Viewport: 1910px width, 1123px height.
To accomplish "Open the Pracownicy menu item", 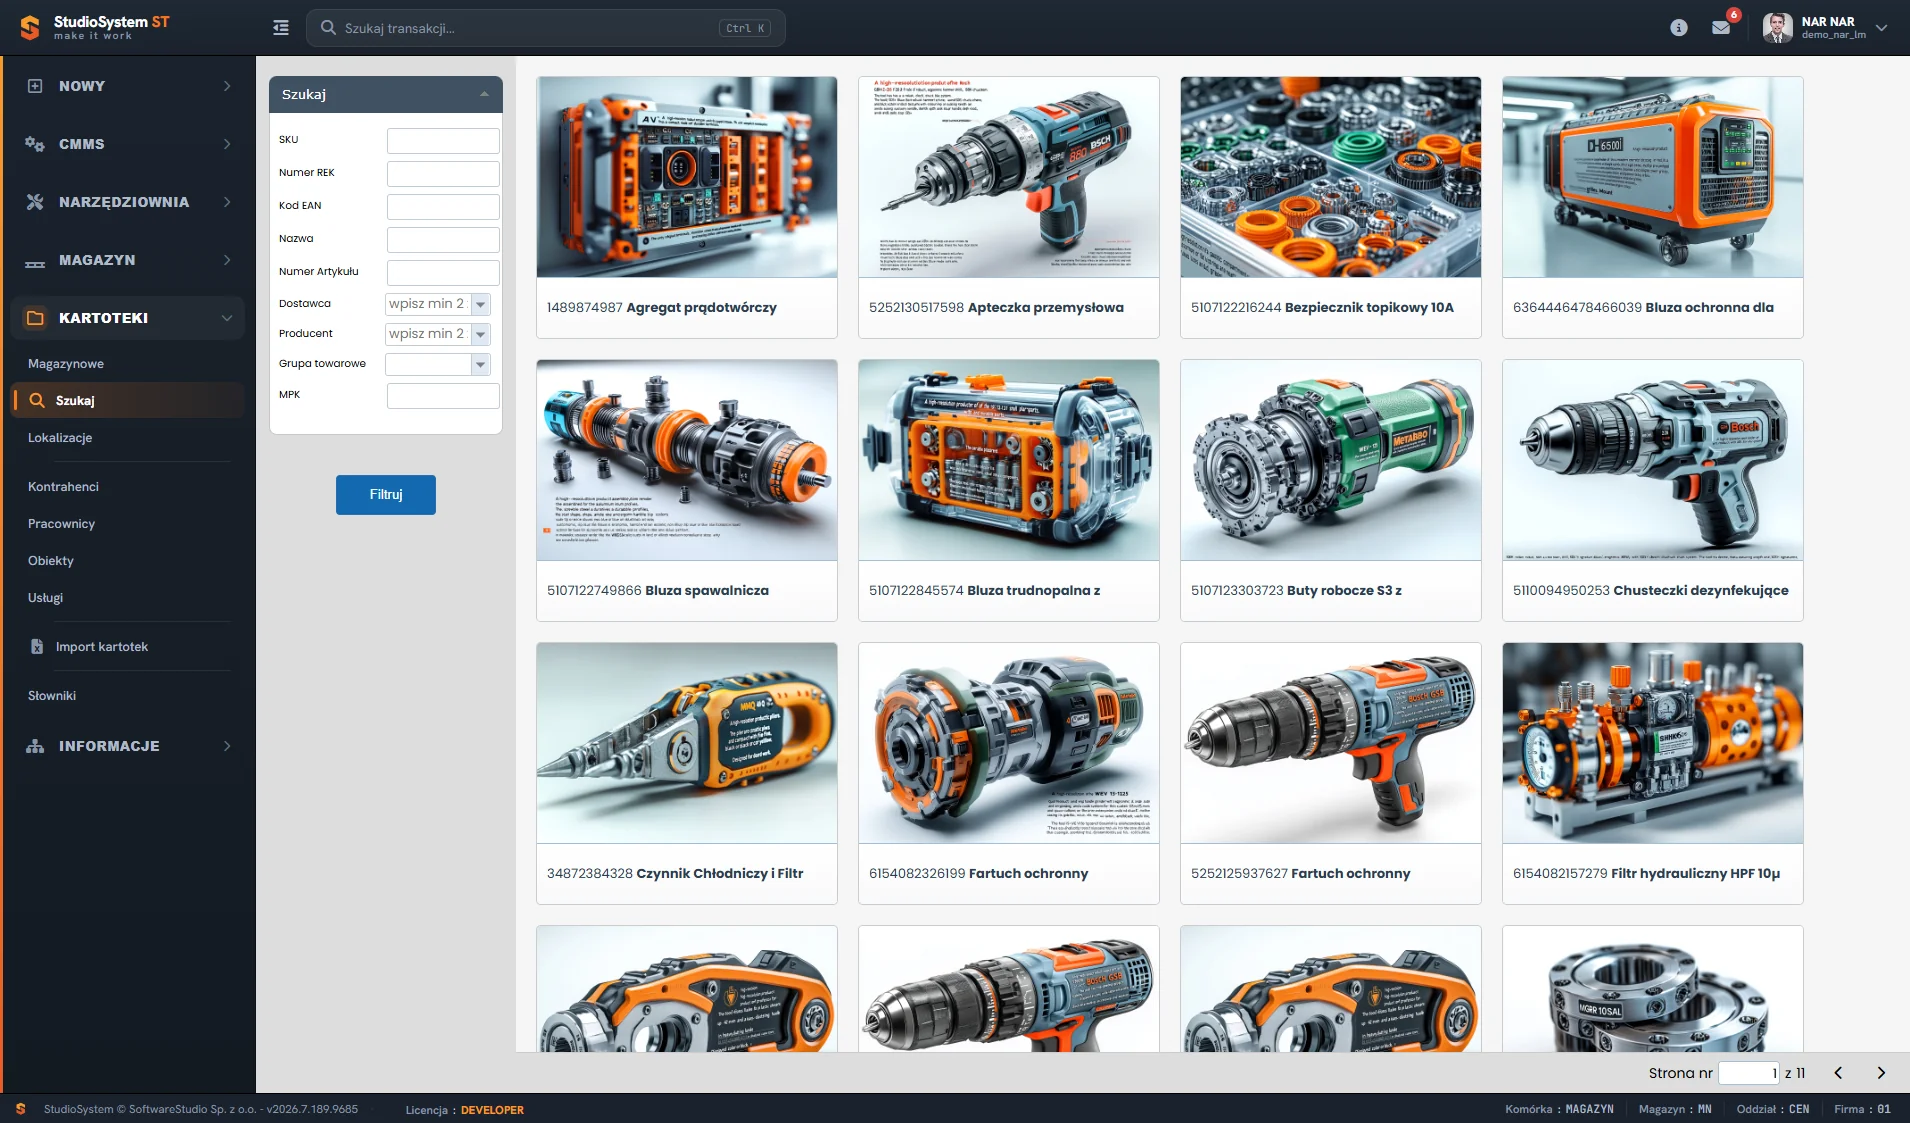I will tap(61, 524).
